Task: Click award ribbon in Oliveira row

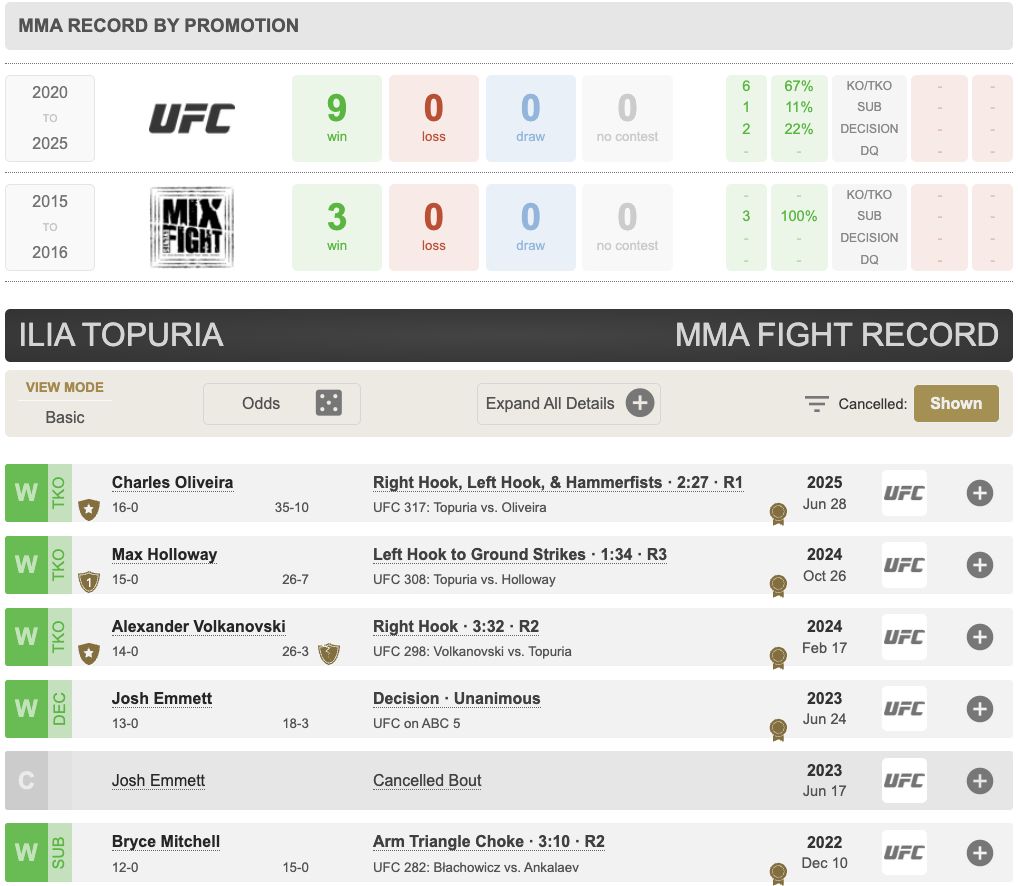Action: coord(778,514)
